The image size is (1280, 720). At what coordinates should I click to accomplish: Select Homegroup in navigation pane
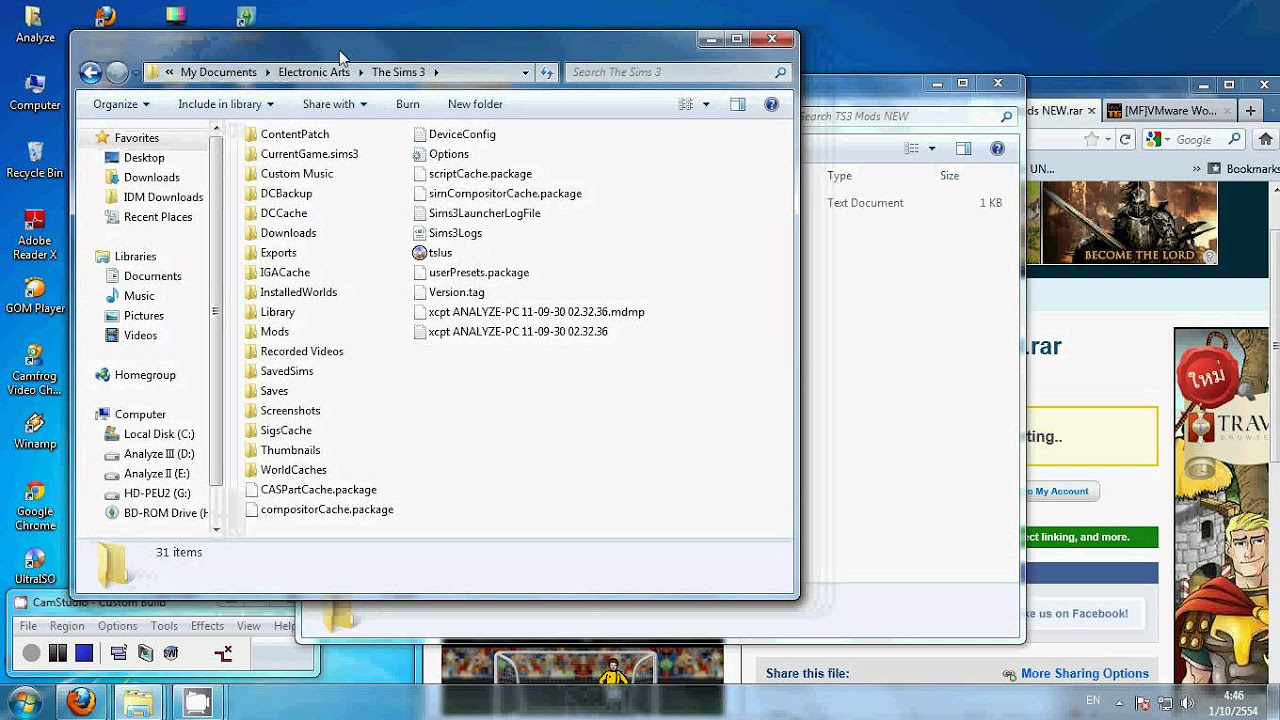click(x=135, y=375)
